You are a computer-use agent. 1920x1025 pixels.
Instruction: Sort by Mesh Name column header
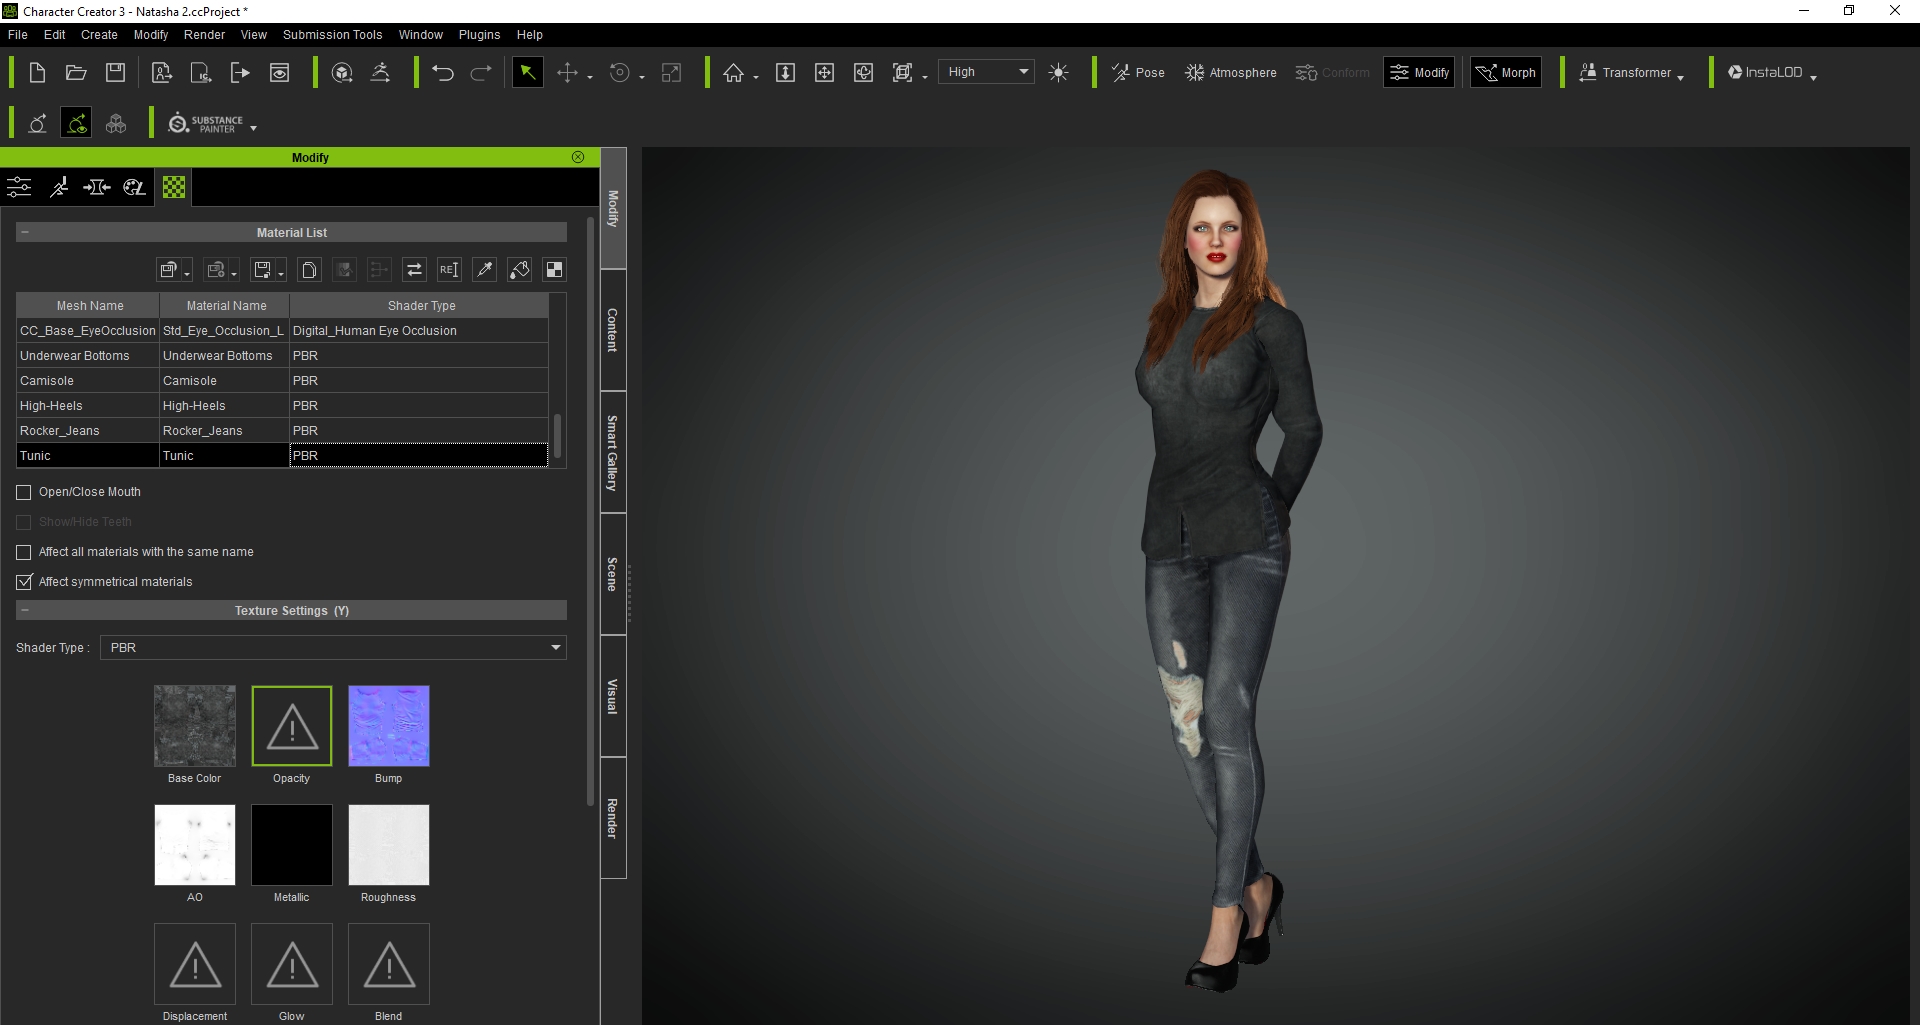(x=88, y=306)
